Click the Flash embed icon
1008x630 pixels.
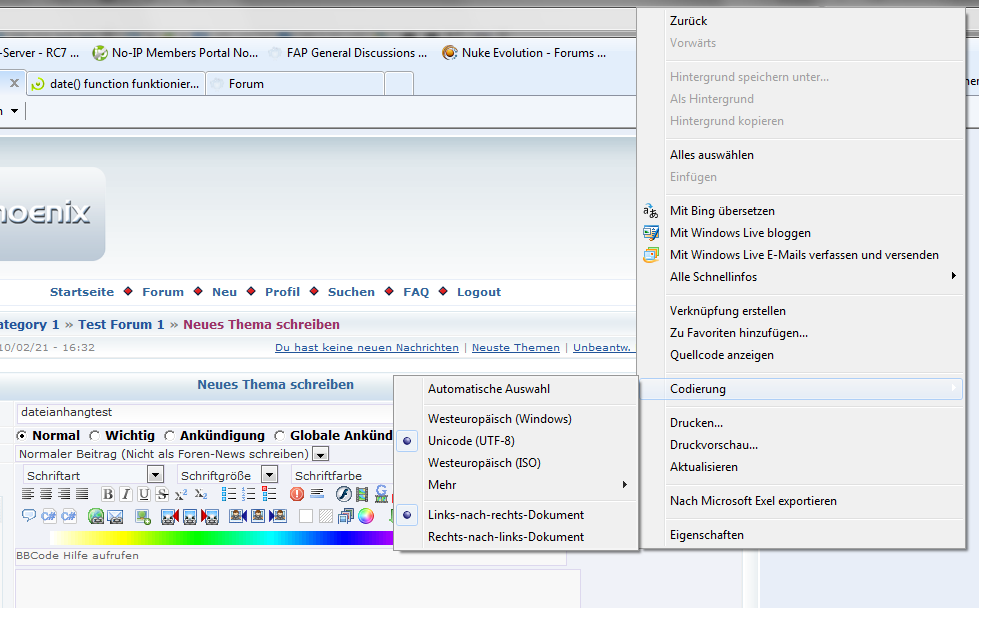tap(343, 494)
